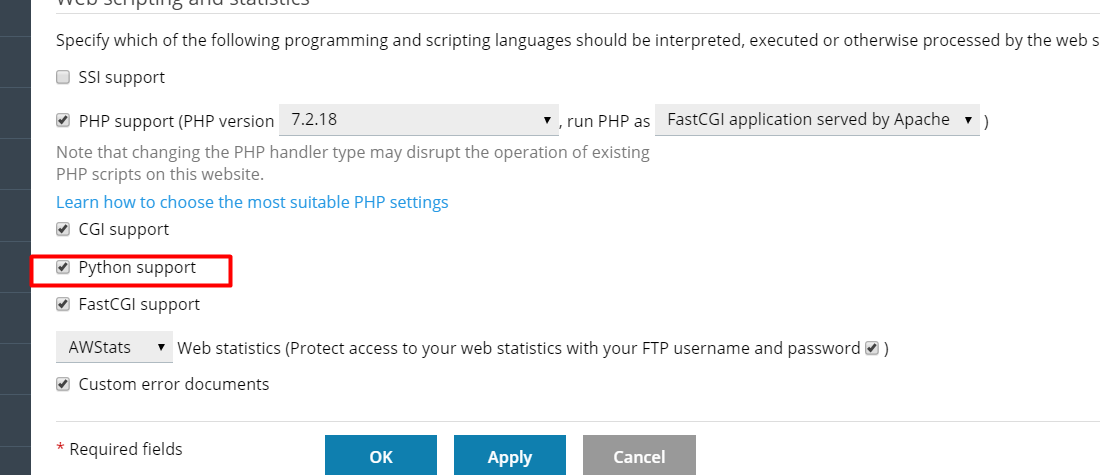Image resolution: width=1100 pixels, height=475 pixels.
Task: Toggle the web statistics password protection checkbox
Action: [x=872, y=348]
